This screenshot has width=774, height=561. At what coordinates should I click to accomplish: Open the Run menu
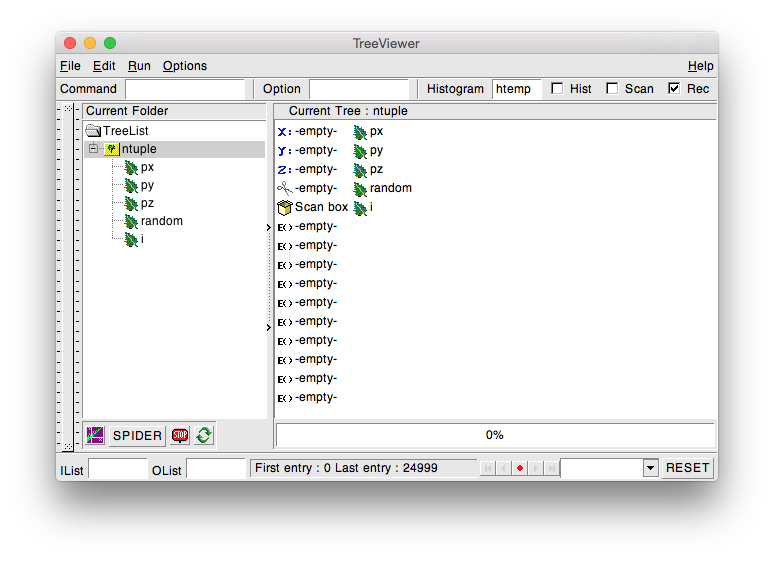(x=139, y=66)
